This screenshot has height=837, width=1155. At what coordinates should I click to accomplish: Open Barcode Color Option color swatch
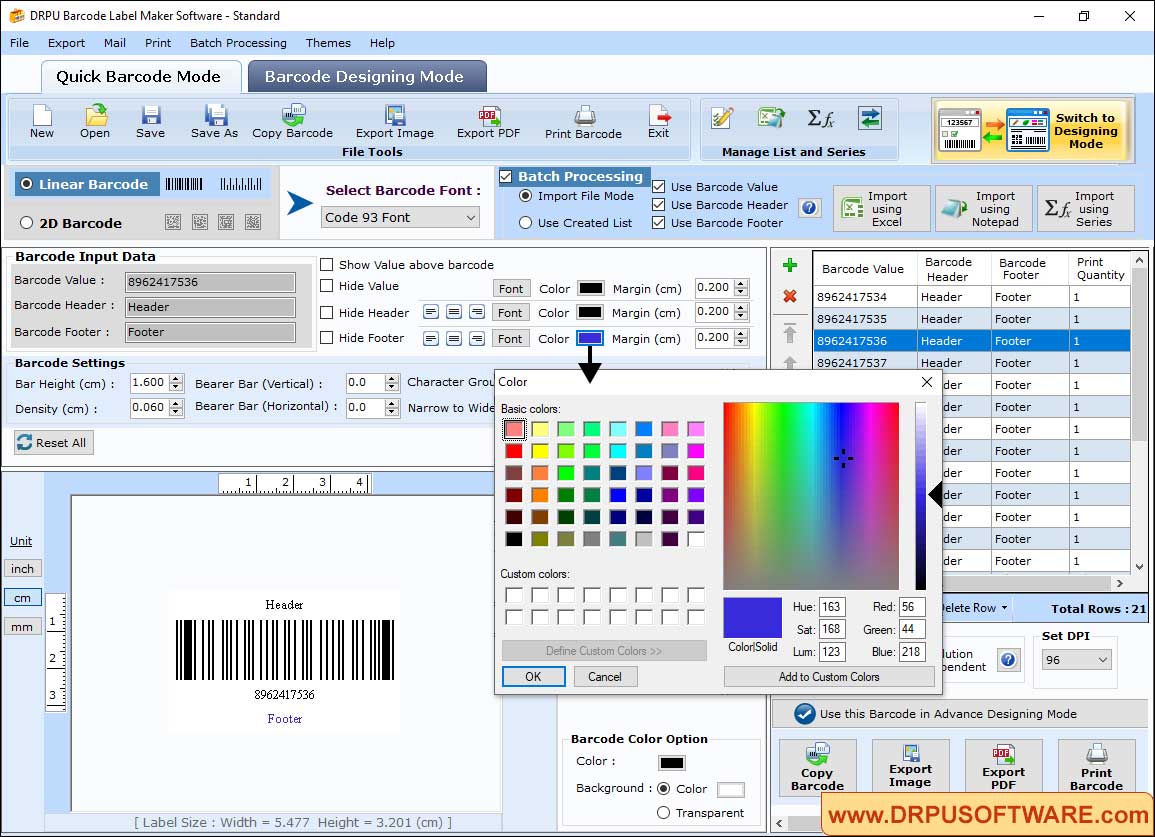tap(671, 763)
